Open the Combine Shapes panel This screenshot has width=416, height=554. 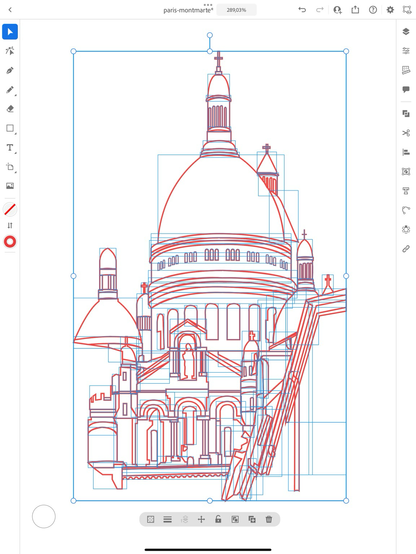pos(406,114)
